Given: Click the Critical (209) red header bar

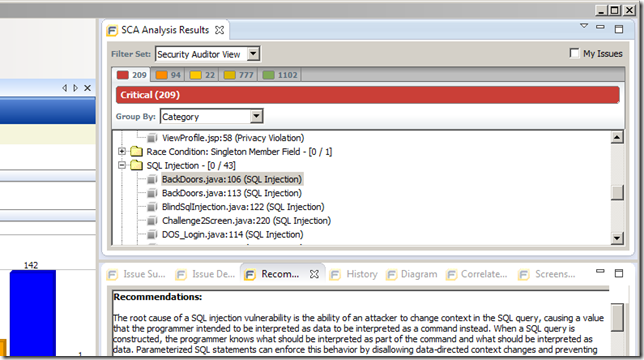Looking at the screenshot, I should (368, 95).
